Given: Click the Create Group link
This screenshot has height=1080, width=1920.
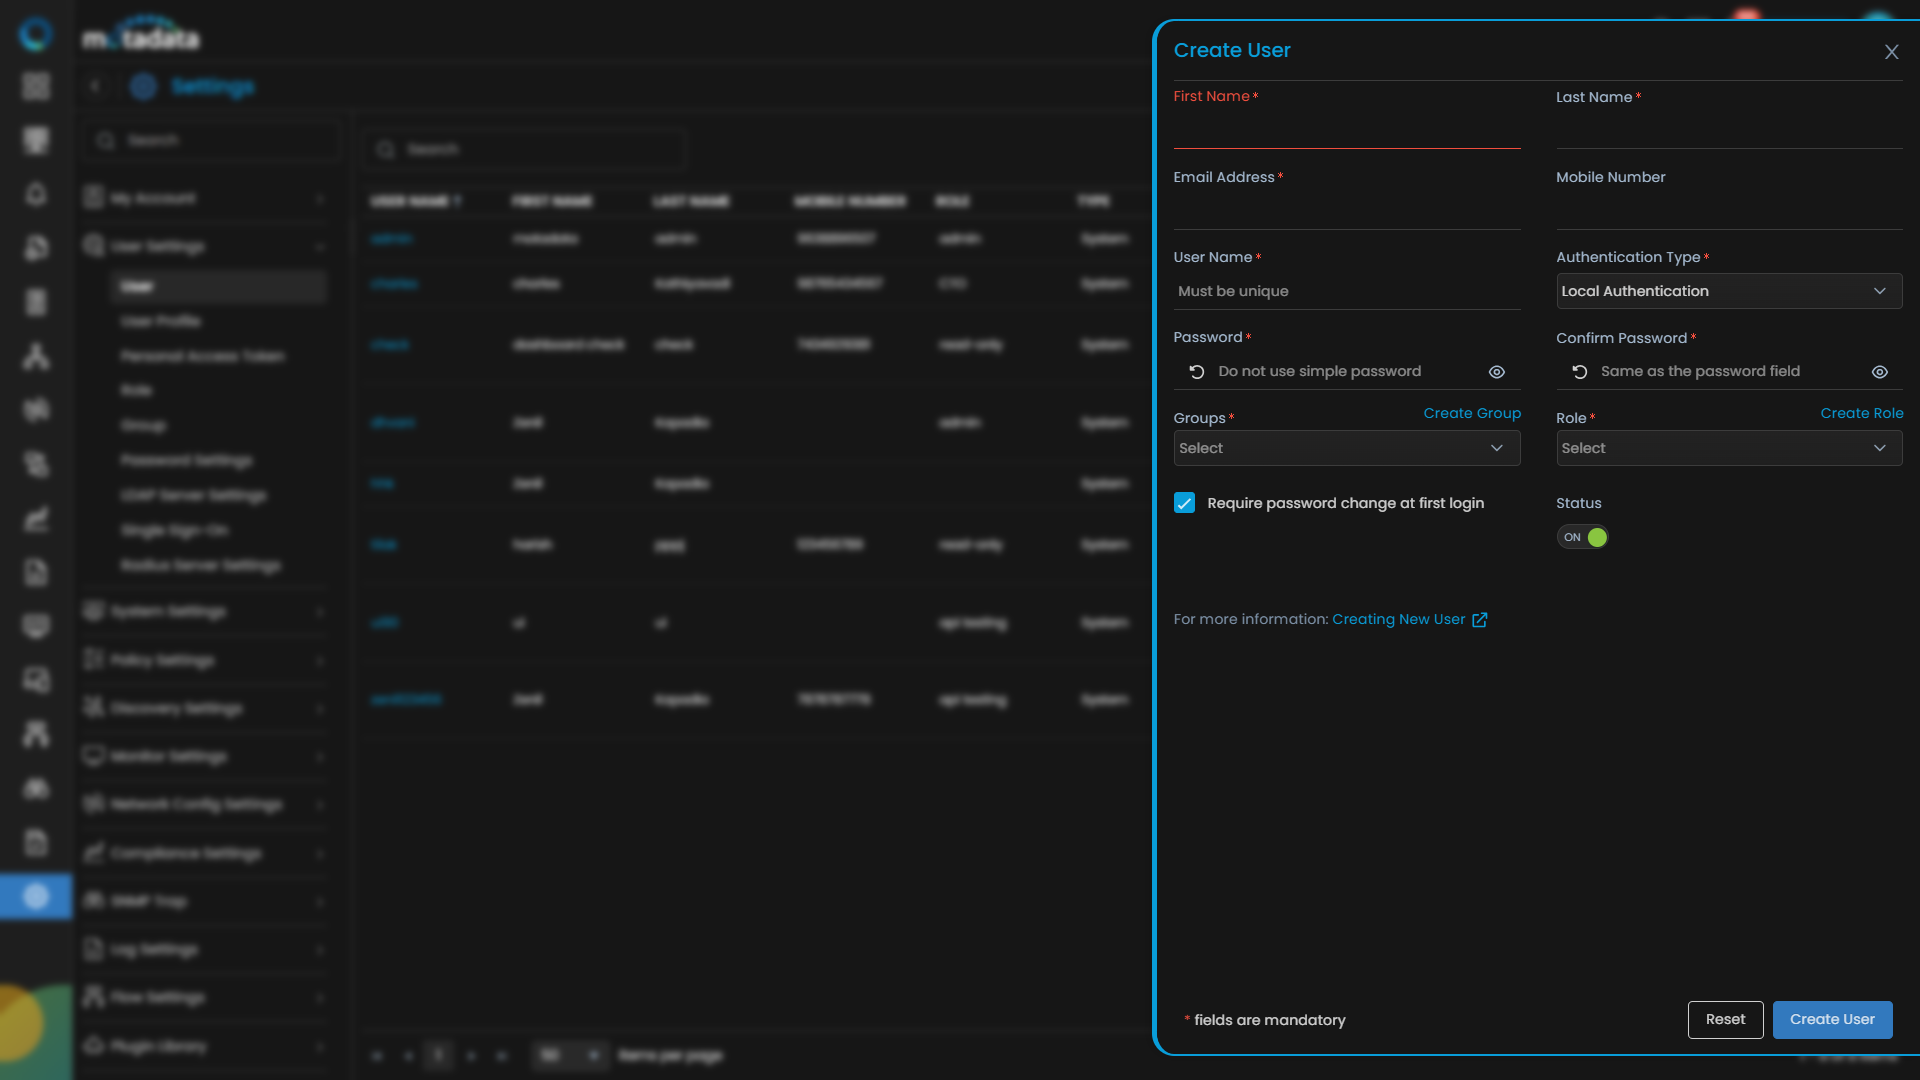Looking at the screenshot, I should point(1471,413).
